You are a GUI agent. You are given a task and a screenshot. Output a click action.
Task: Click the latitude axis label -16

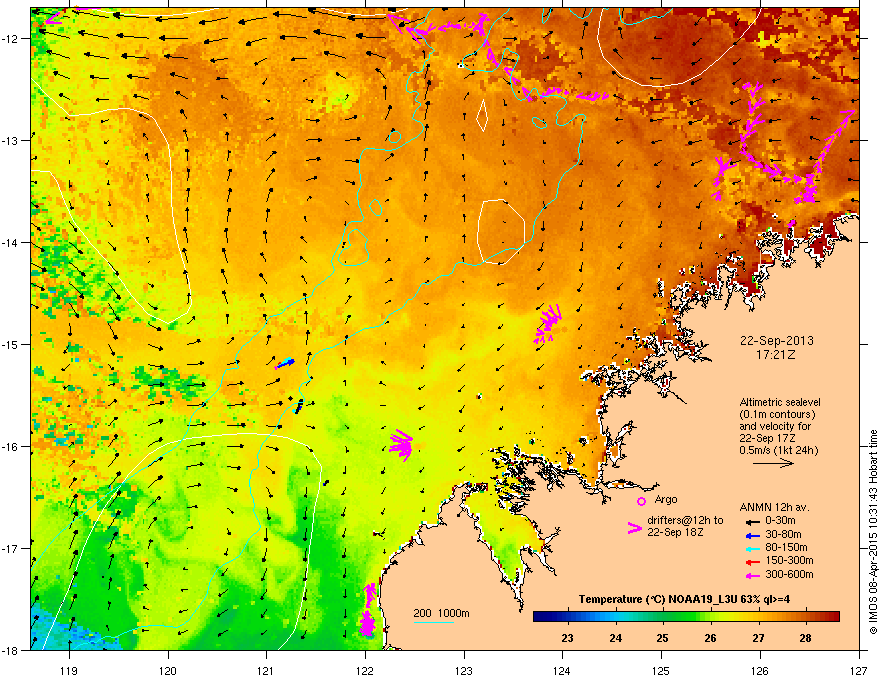[10, 447]
